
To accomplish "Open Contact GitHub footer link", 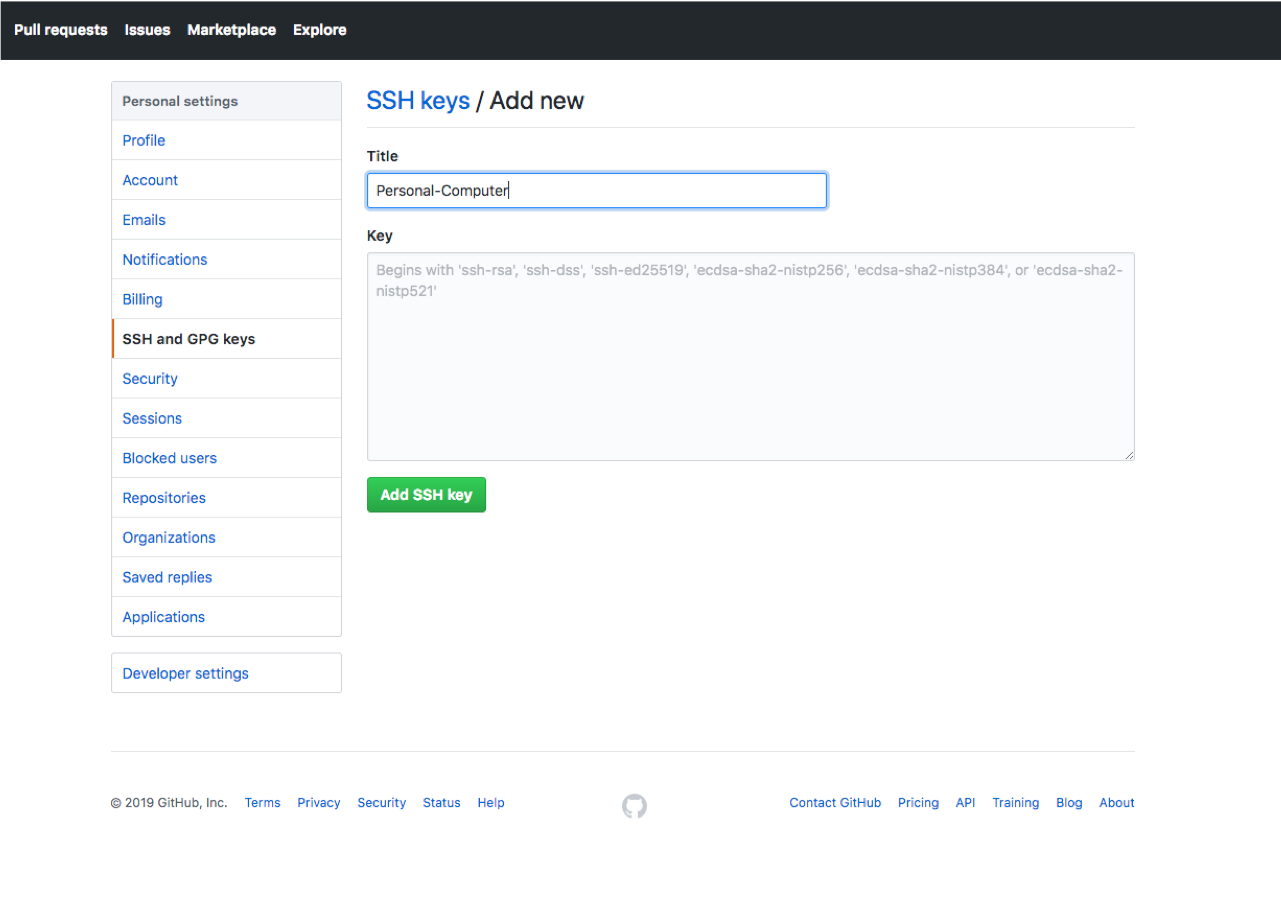I will (835, 803).
